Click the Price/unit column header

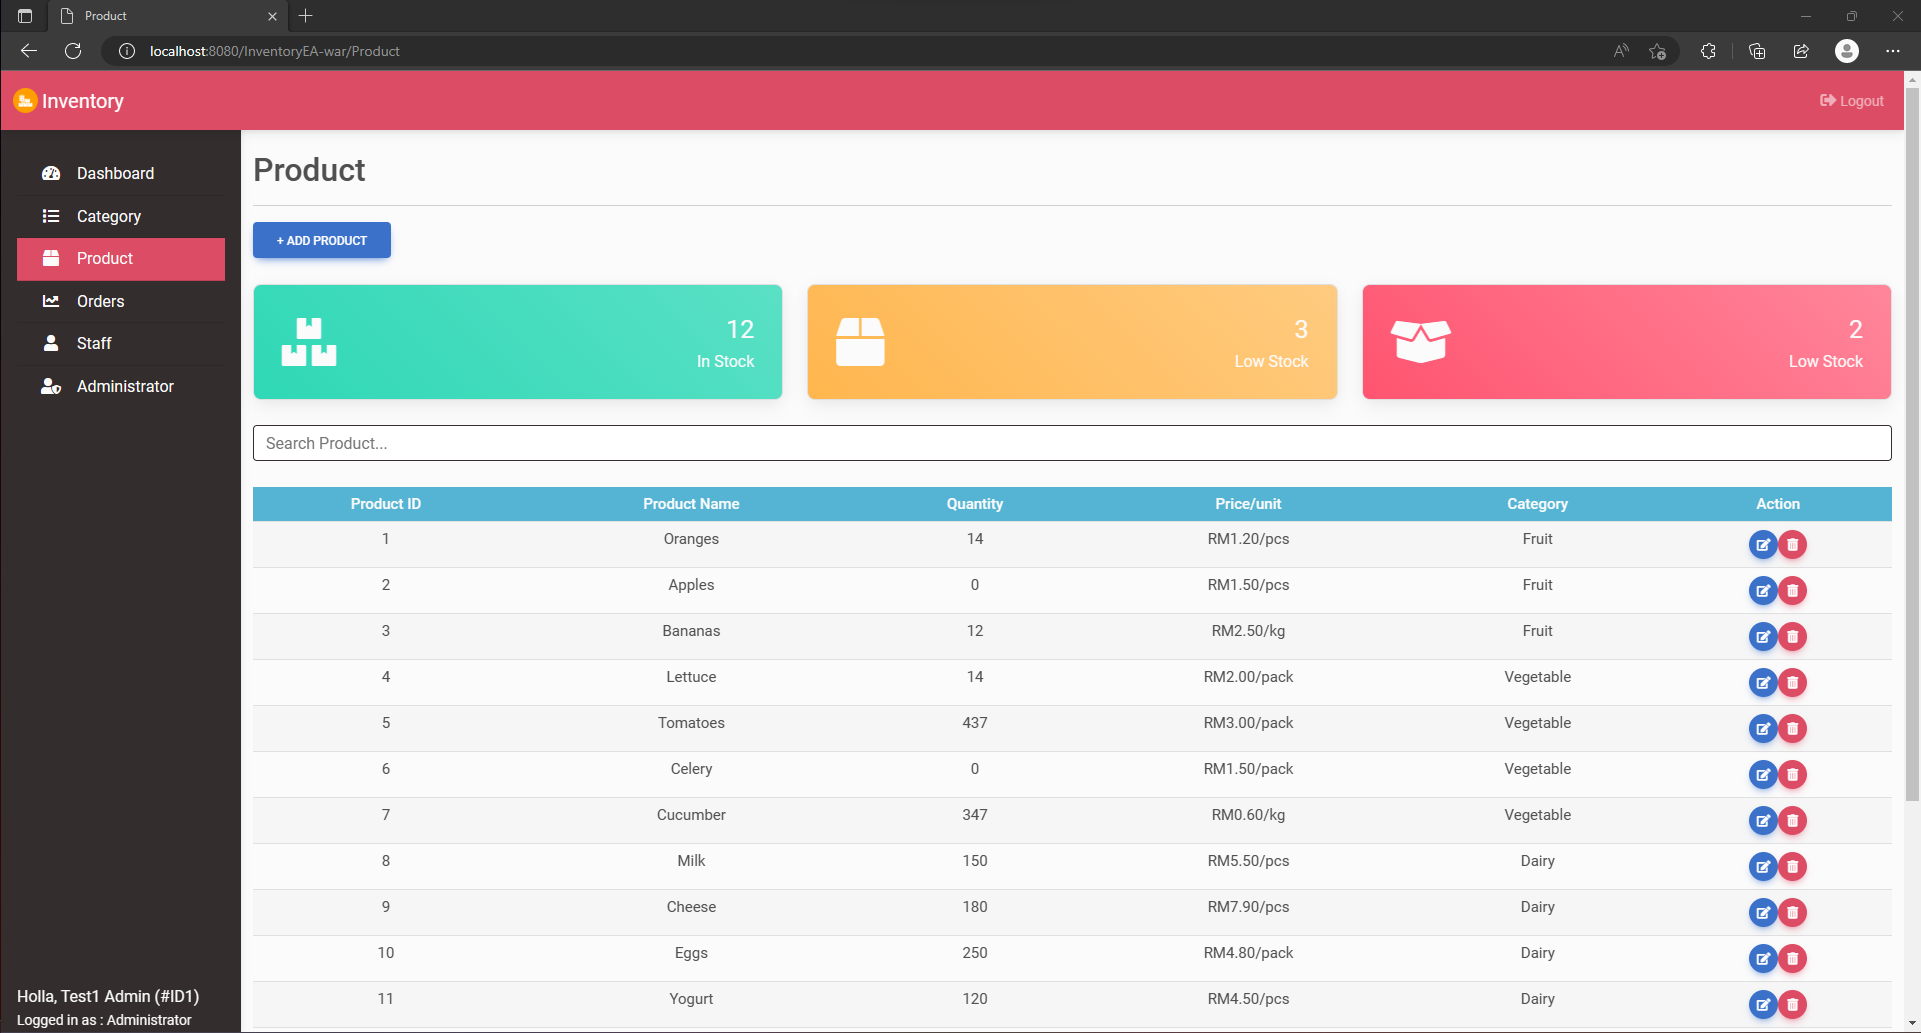(x=1248, y=504)
